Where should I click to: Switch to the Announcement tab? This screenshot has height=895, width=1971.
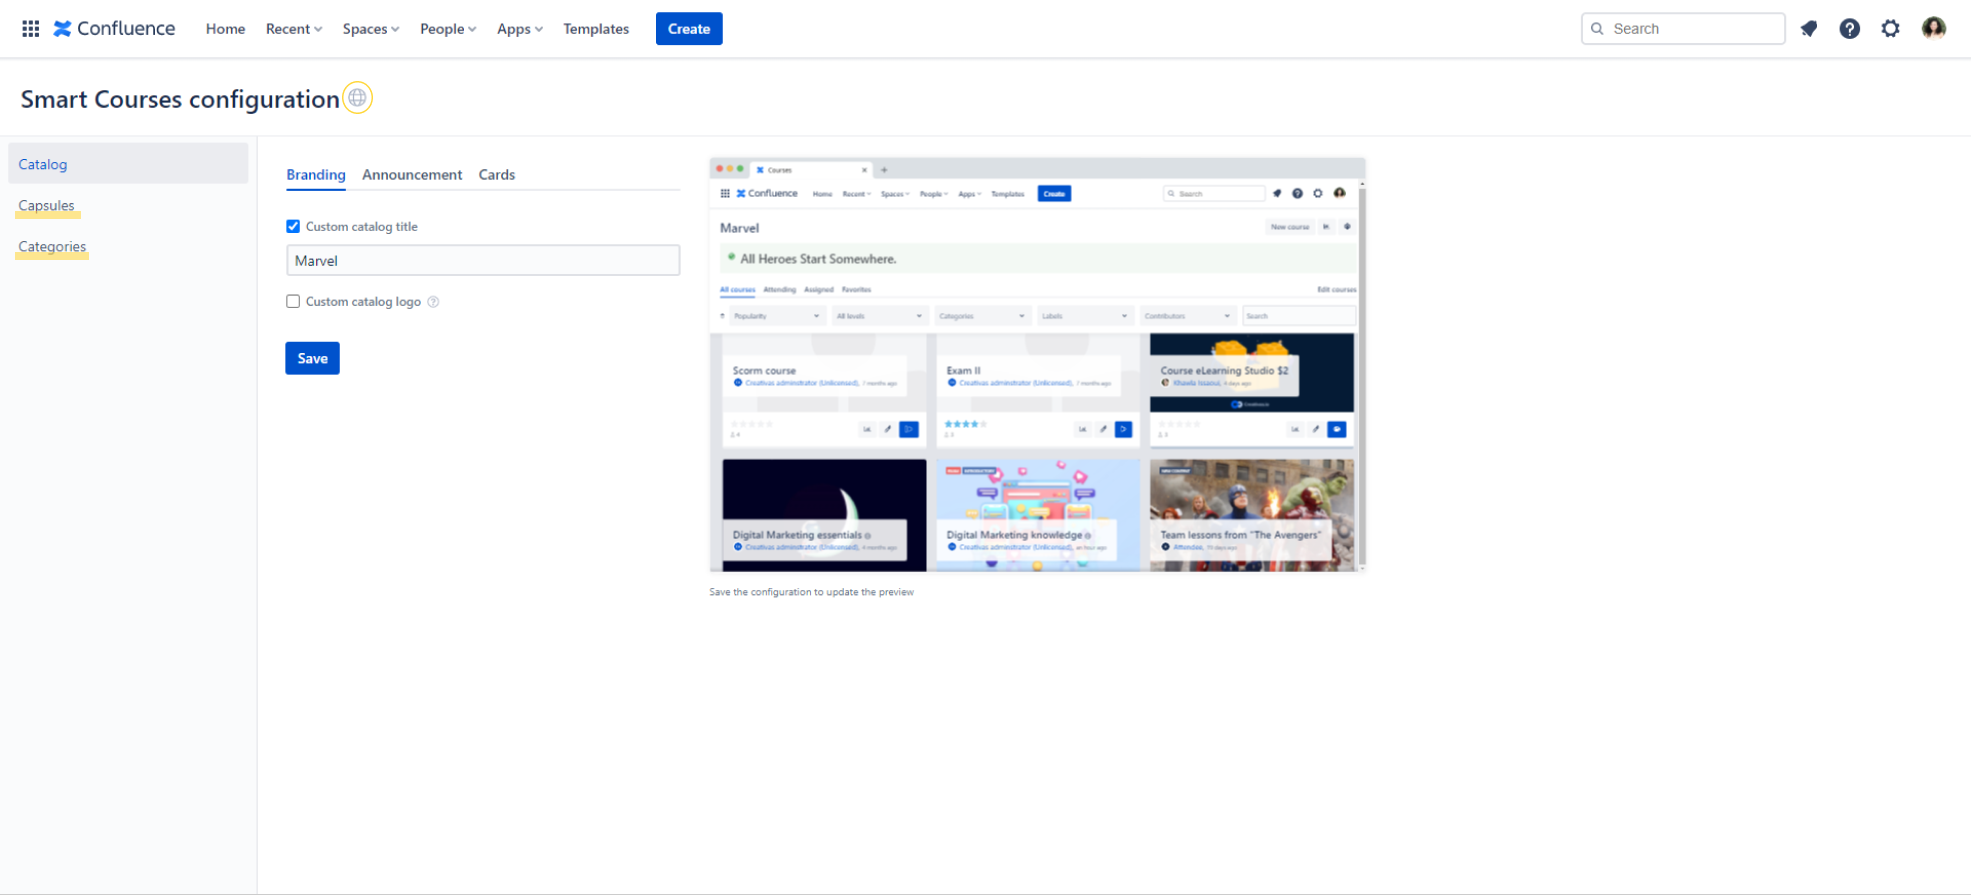[412, 175]
